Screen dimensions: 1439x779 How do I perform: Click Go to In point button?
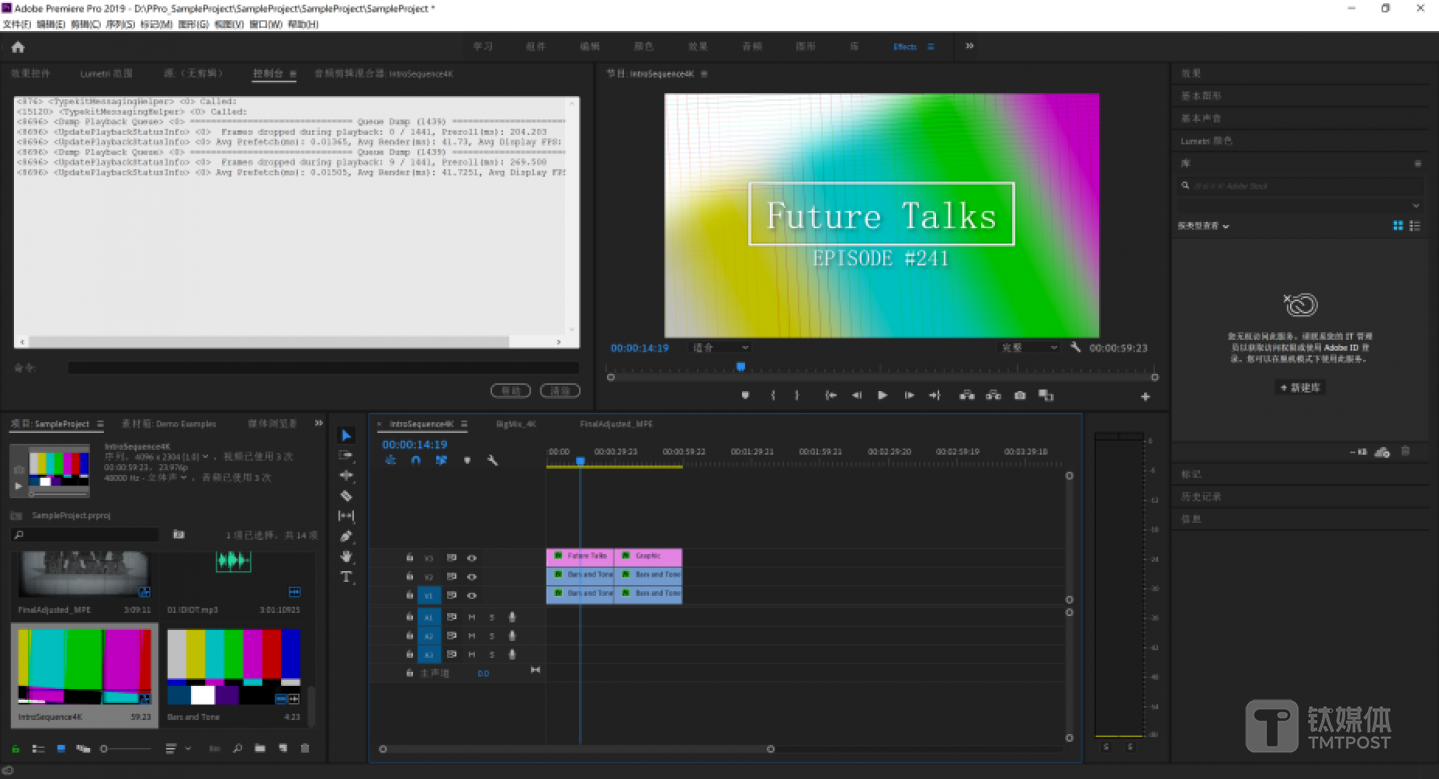tap(830, 395)
